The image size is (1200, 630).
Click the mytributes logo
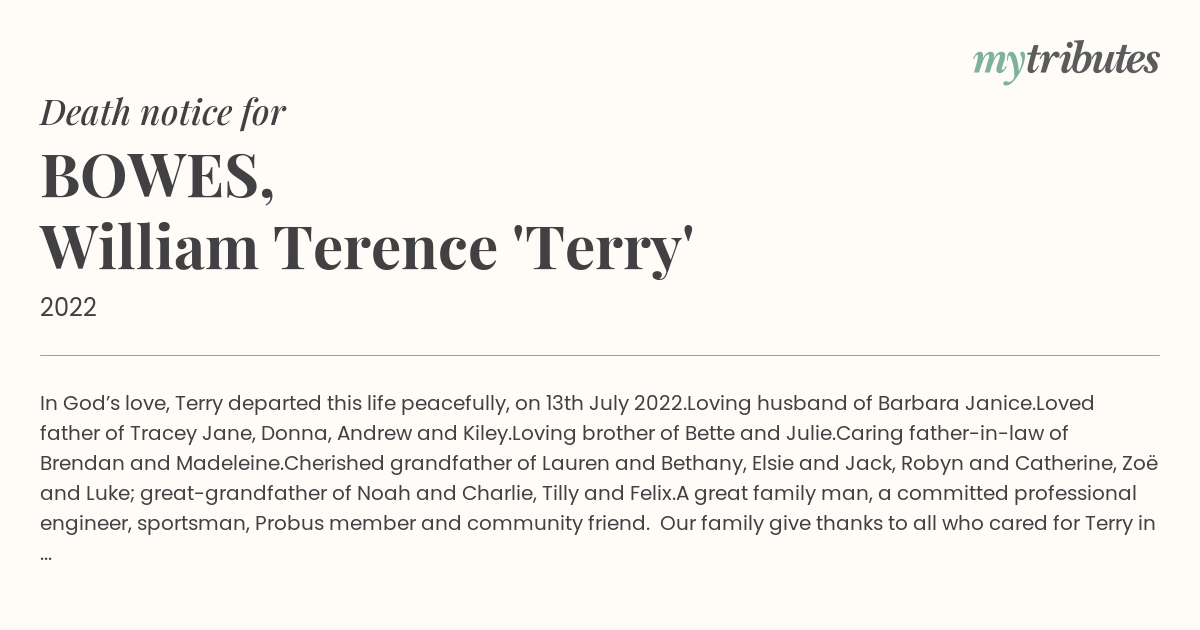click(x=1066, y=61)
